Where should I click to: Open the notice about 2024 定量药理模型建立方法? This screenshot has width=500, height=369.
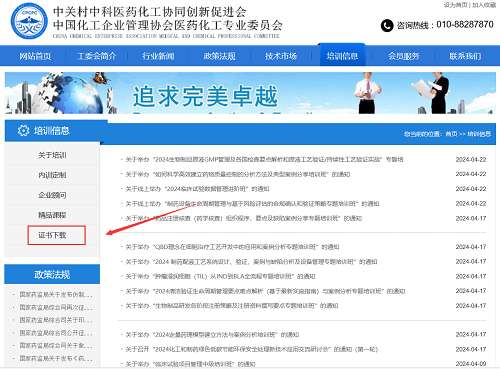point(212,335)
